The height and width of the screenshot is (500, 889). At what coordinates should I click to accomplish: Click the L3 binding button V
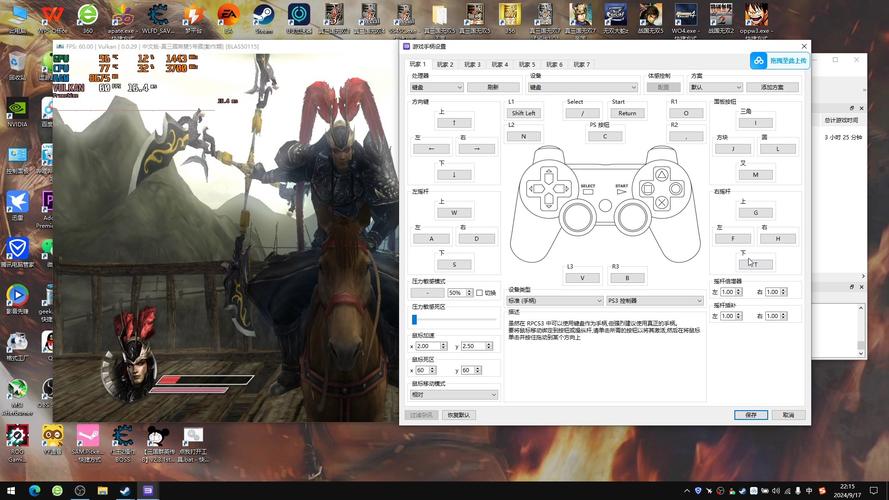pos(582,278)
